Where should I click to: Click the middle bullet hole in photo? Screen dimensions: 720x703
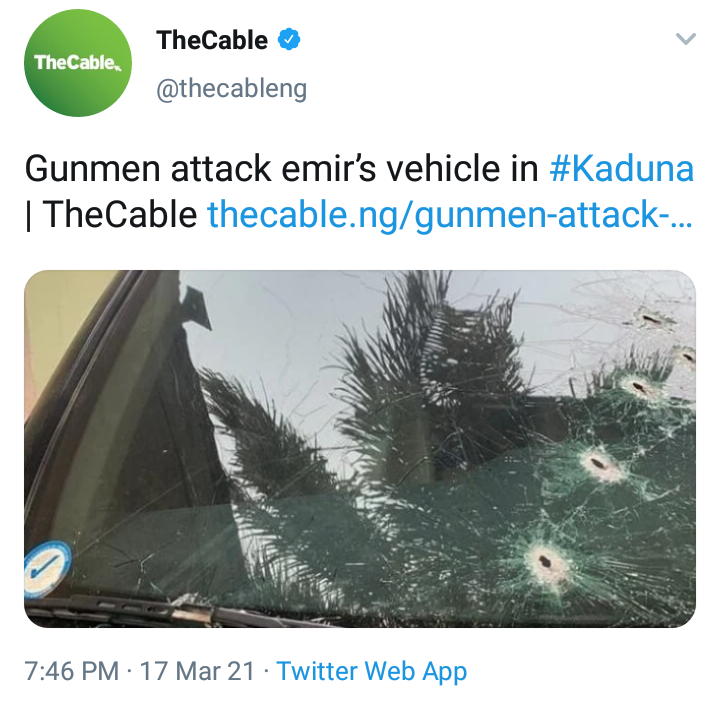(598, 464)
